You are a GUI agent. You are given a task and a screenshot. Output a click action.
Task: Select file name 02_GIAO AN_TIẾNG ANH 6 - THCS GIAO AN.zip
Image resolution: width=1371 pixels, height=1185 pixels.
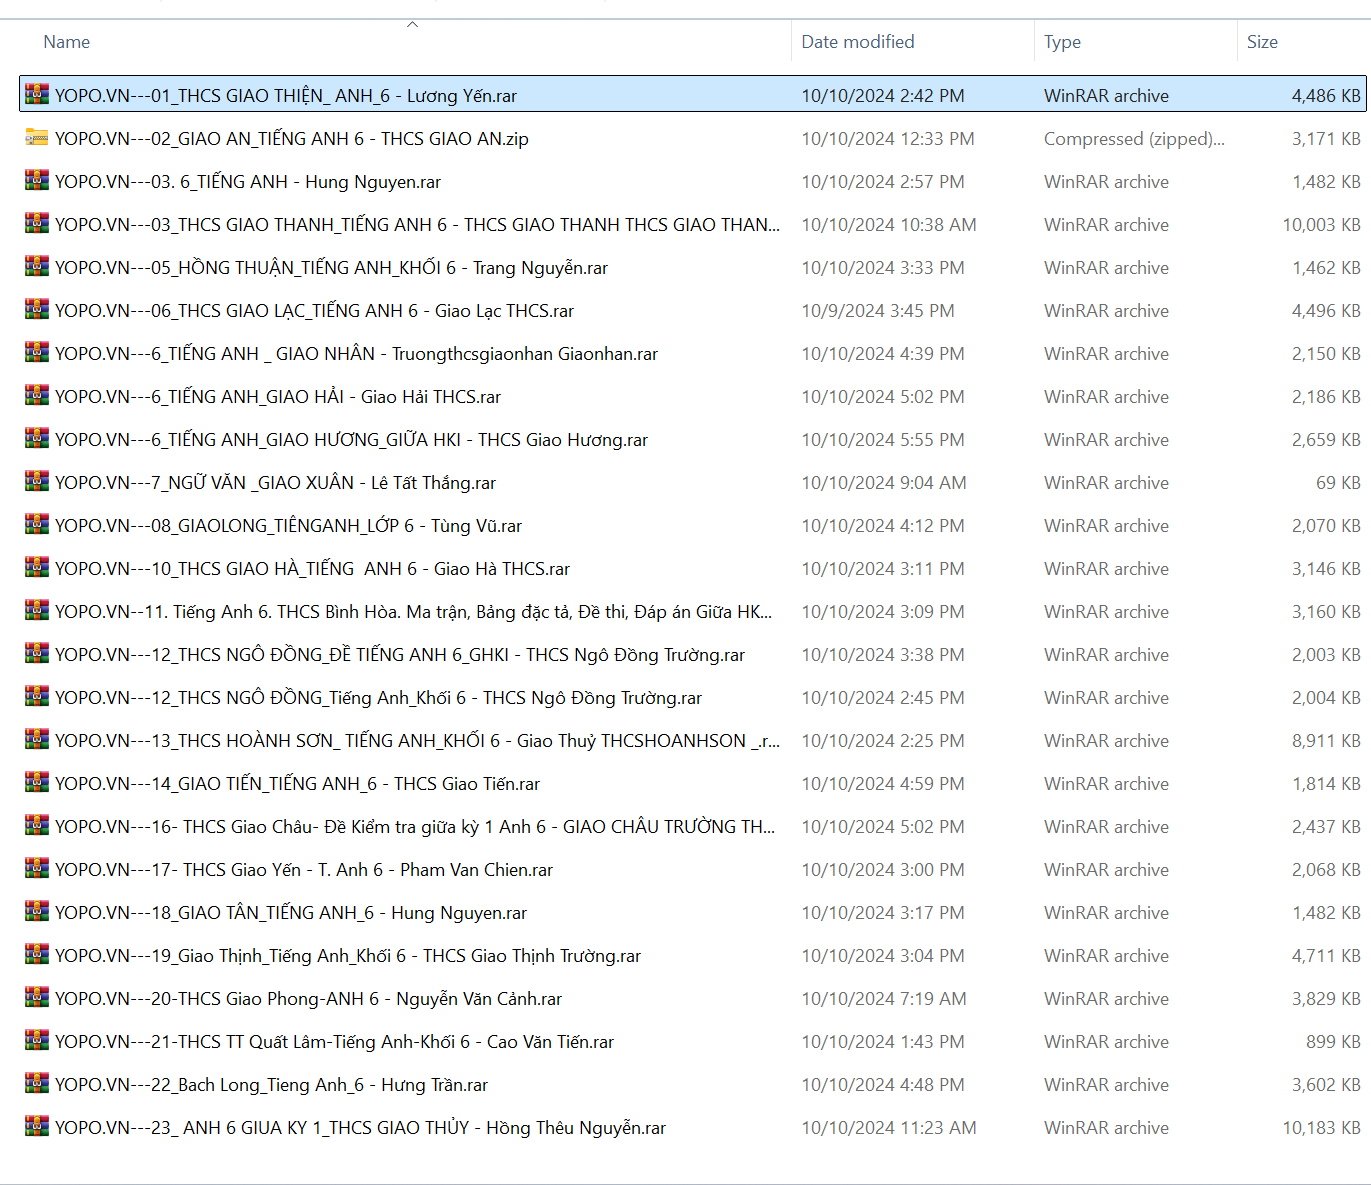tap(292, 139)
